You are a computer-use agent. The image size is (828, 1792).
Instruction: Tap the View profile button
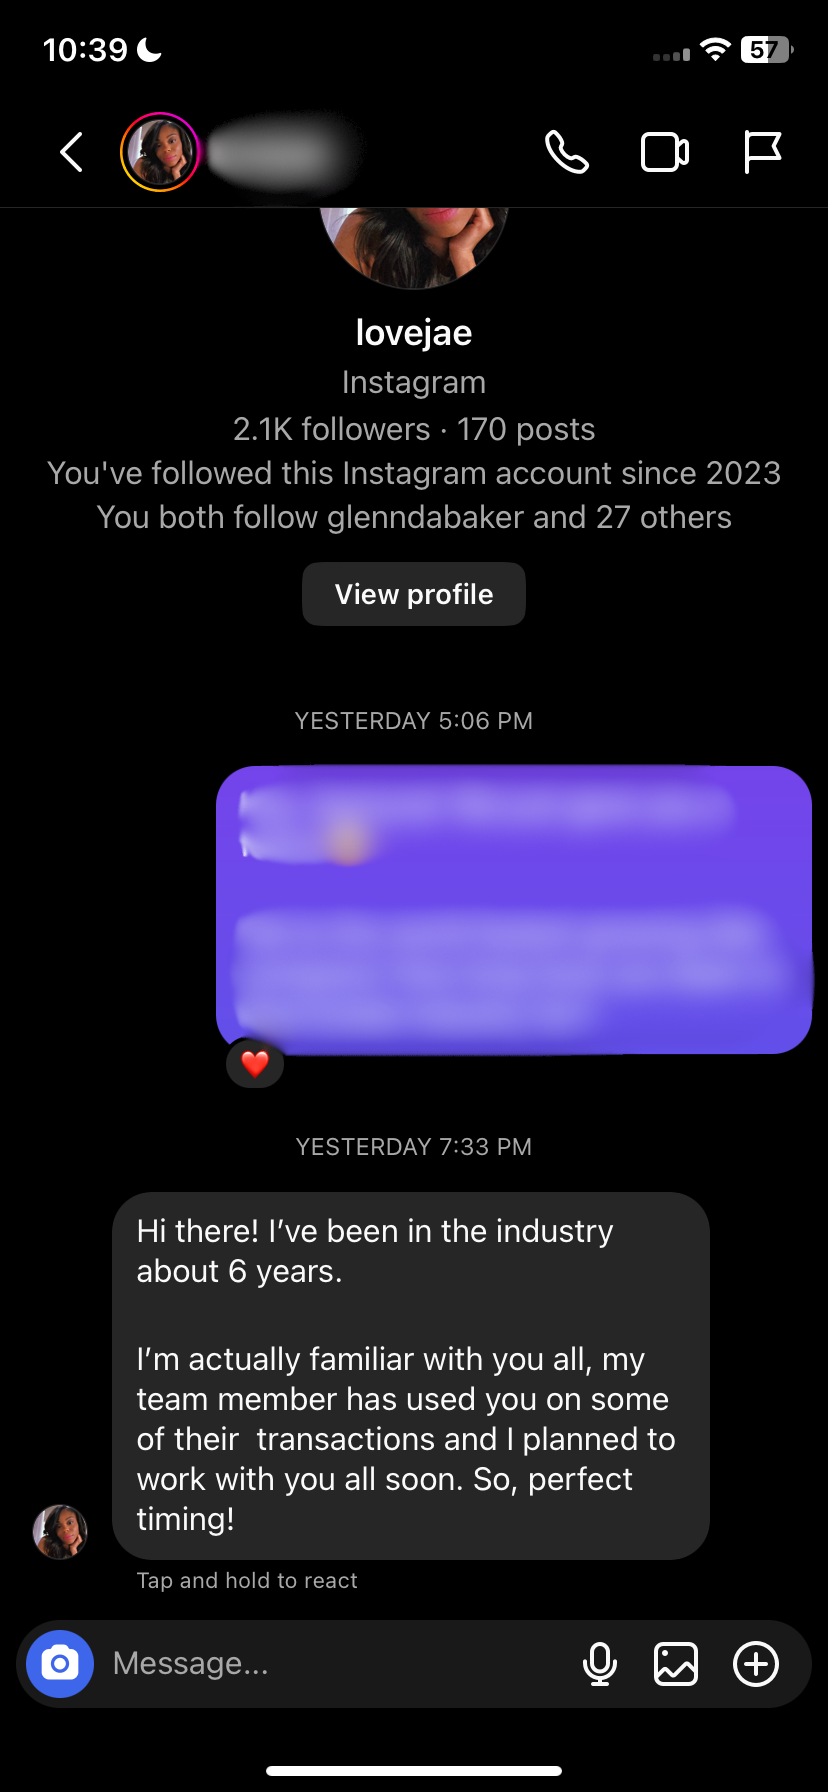(x=414, y=594)
